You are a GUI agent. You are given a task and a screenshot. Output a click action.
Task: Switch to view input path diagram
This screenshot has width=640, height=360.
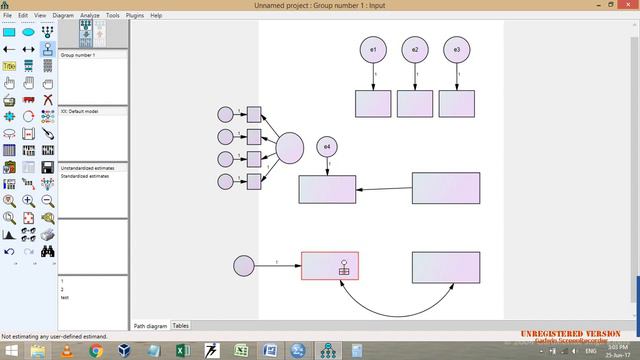86,33
